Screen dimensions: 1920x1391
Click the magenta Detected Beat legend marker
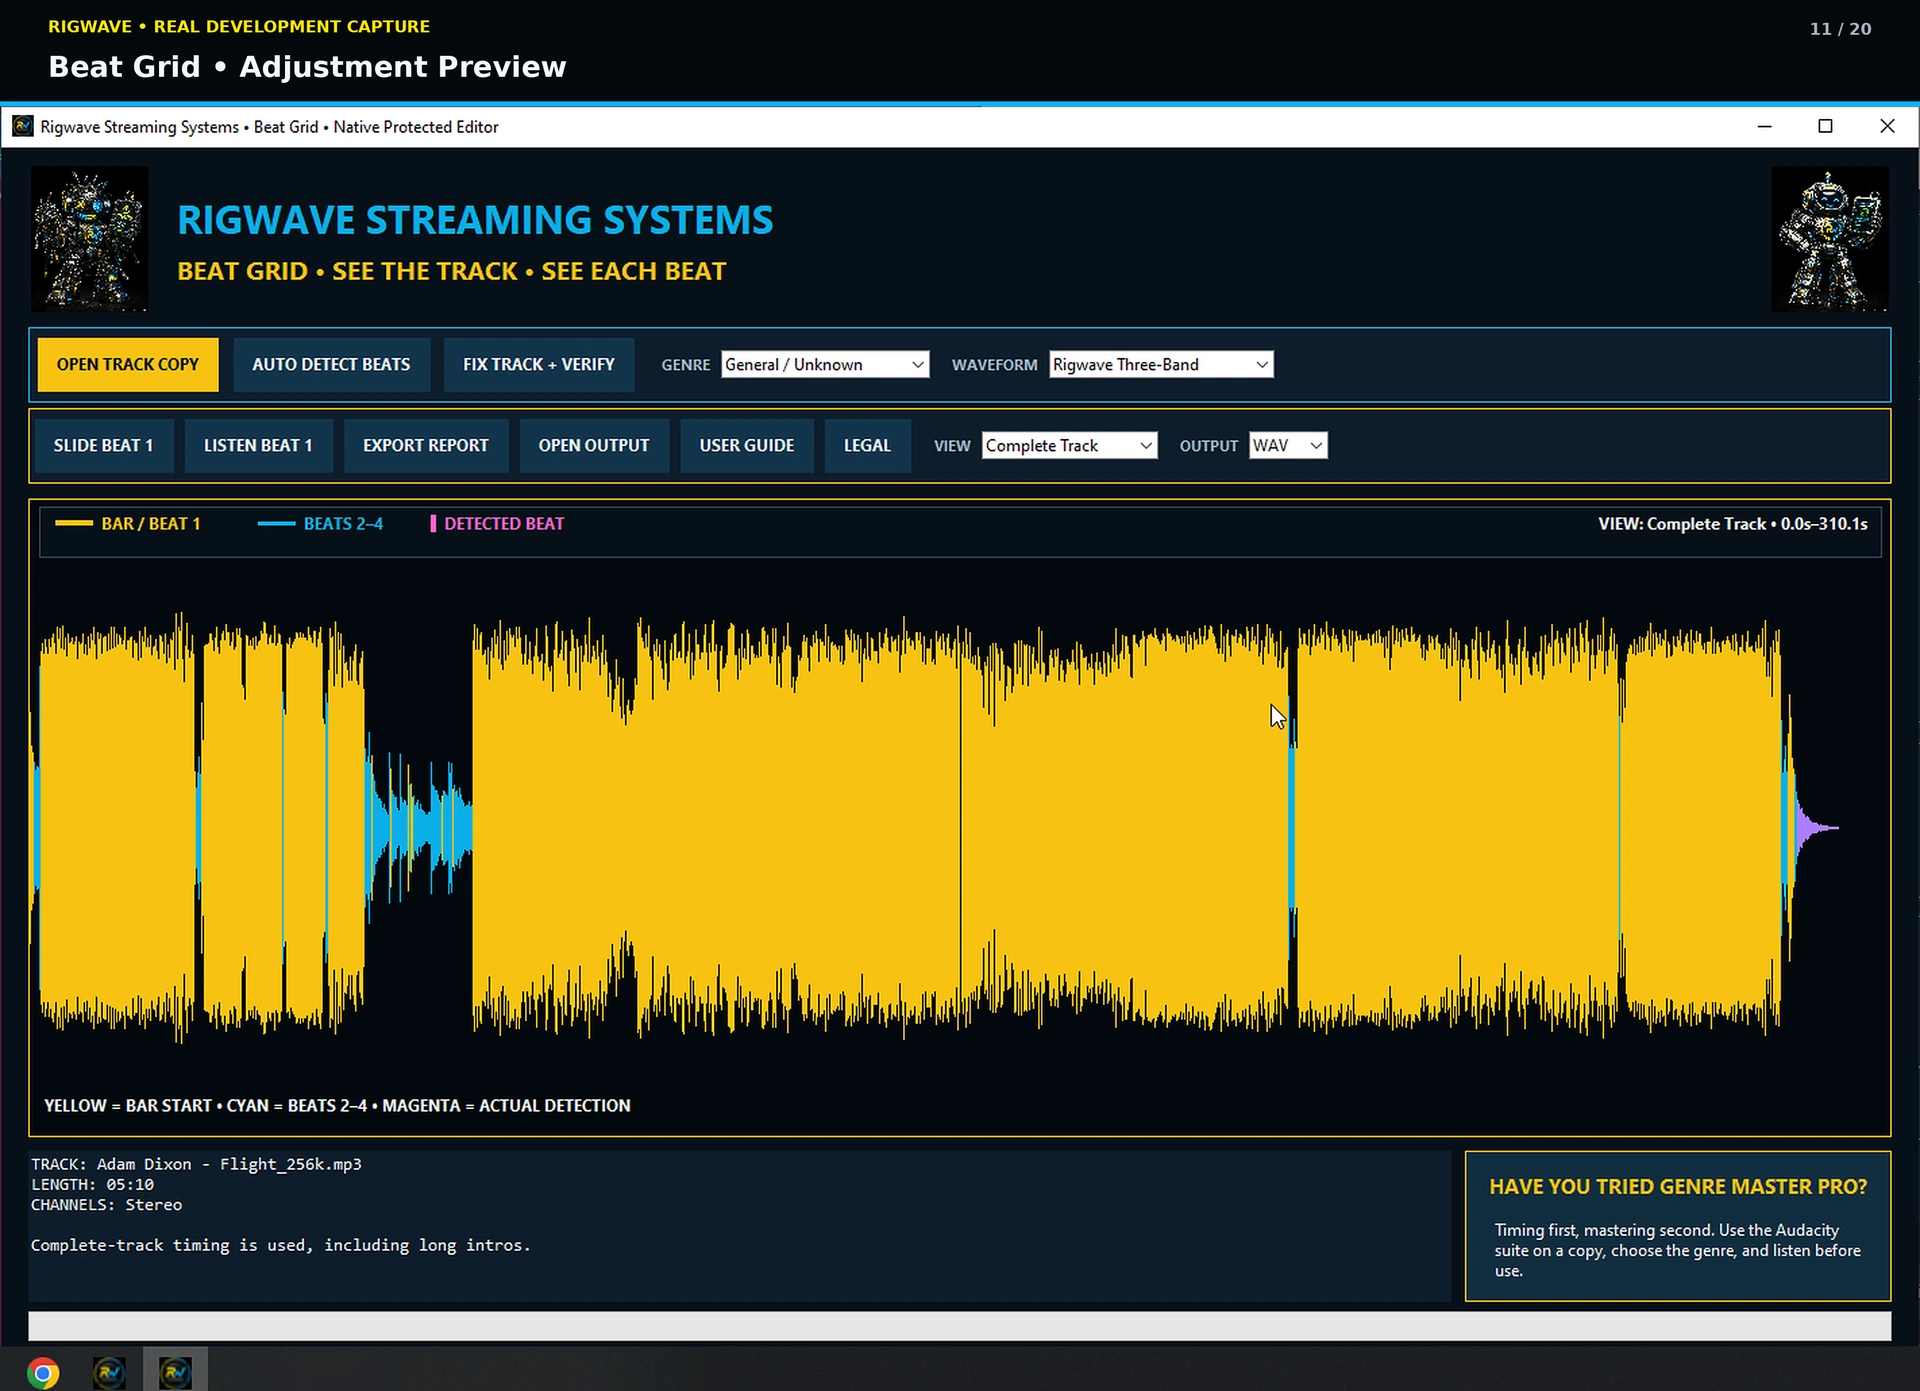433,524
